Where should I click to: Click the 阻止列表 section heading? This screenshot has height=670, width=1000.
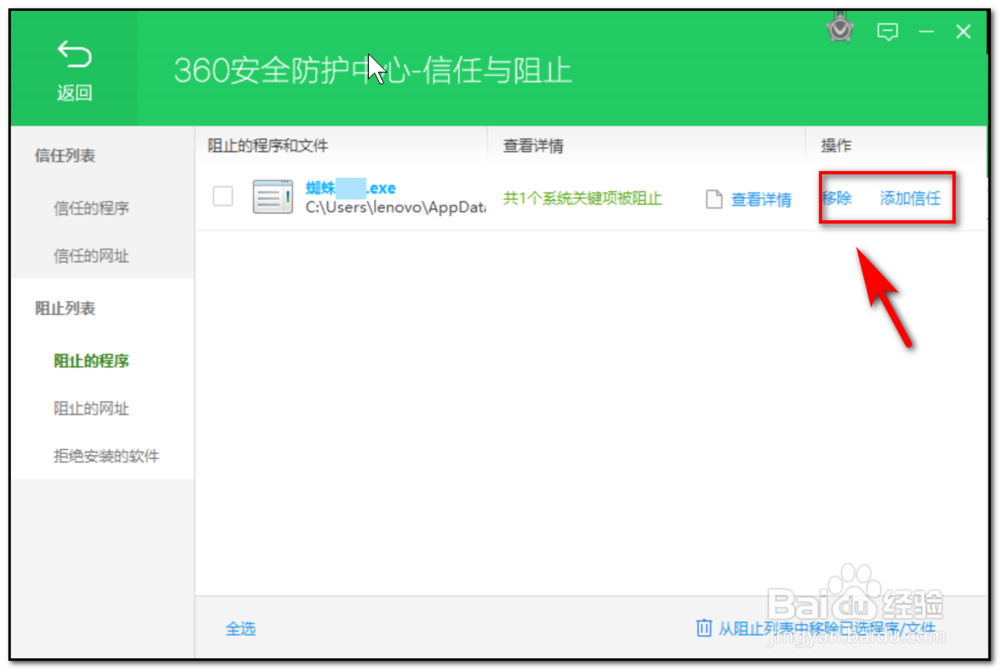pyautogui.click(x=64, y=309)
